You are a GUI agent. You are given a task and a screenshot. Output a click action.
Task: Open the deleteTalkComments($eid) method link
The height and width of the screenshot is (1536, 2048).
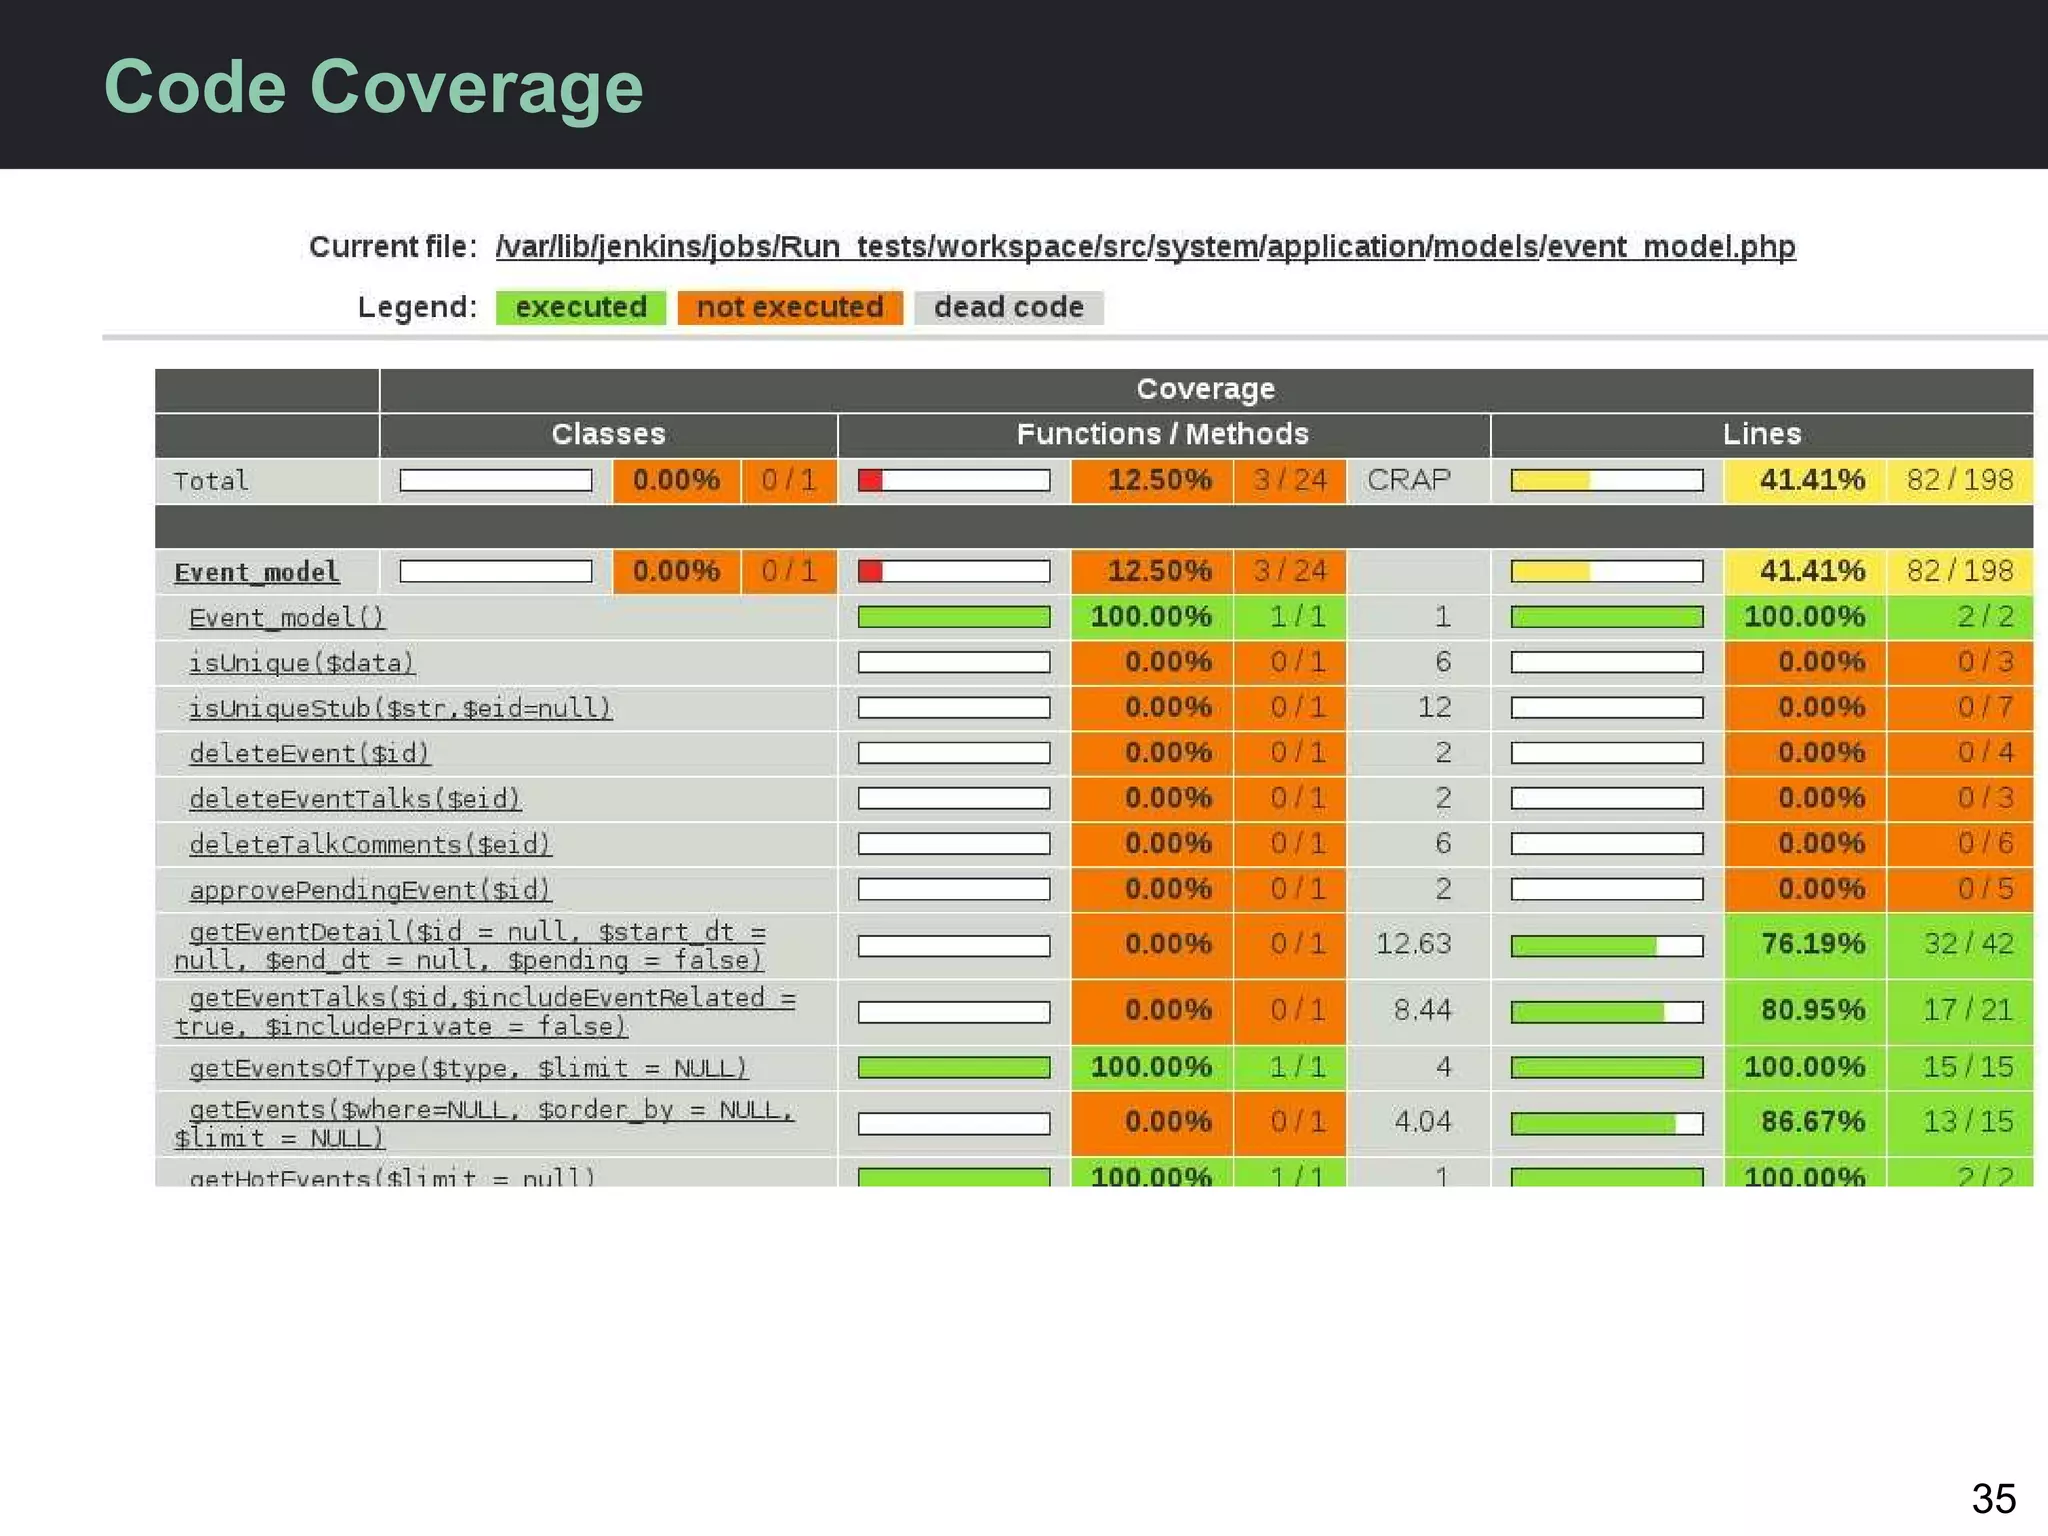[370, 844]
